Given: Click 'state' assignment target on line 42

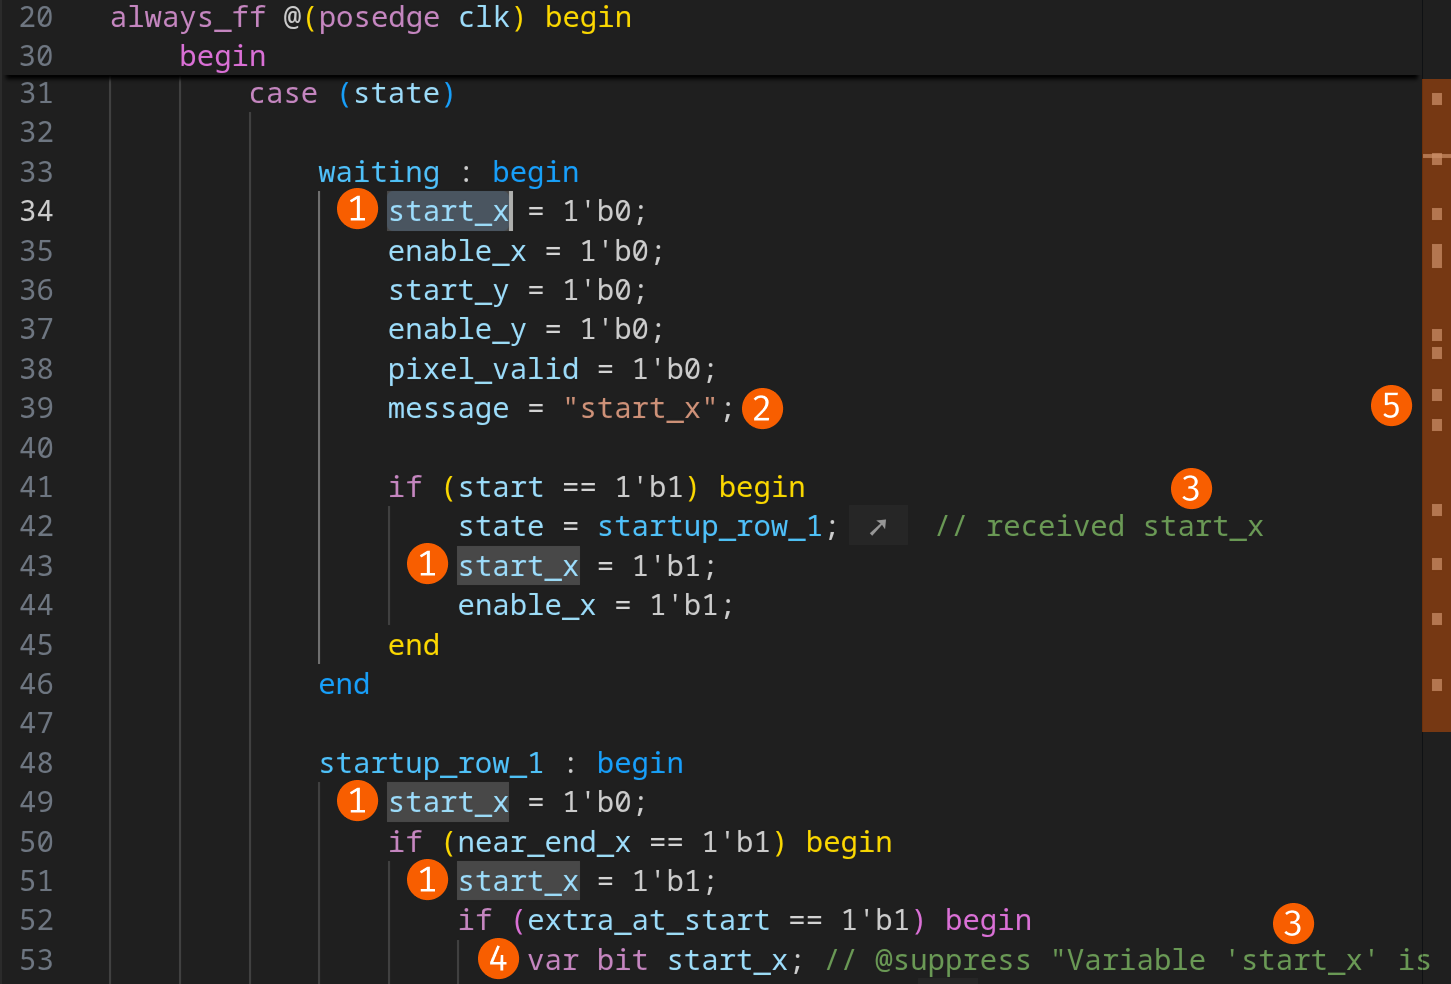Looking at the screenshot, I should (500, 527).
